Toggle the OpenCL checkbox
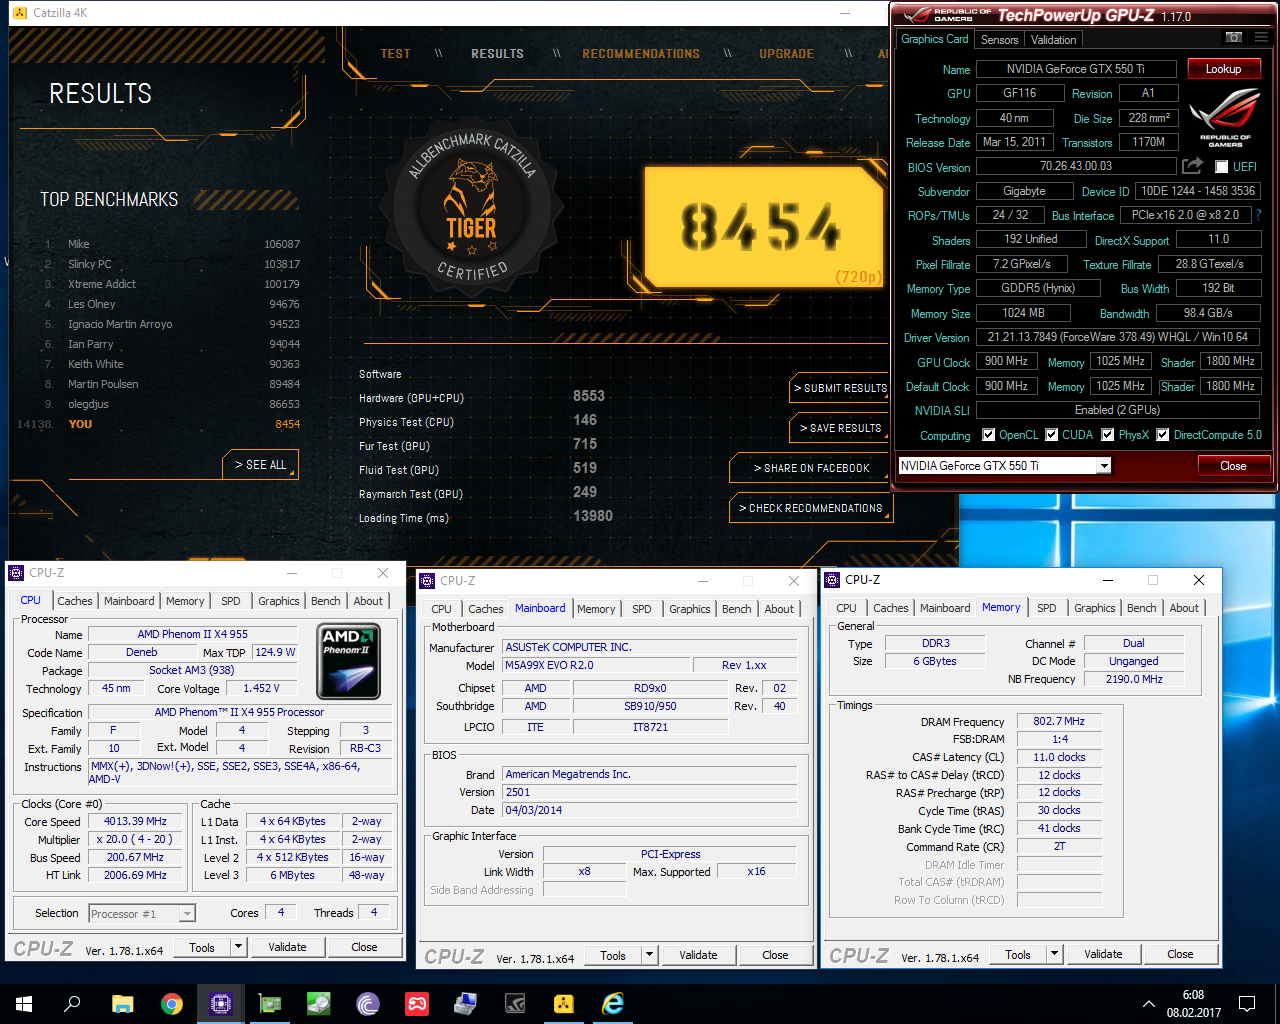The image size is (1280, 1024). click(988, 435)
